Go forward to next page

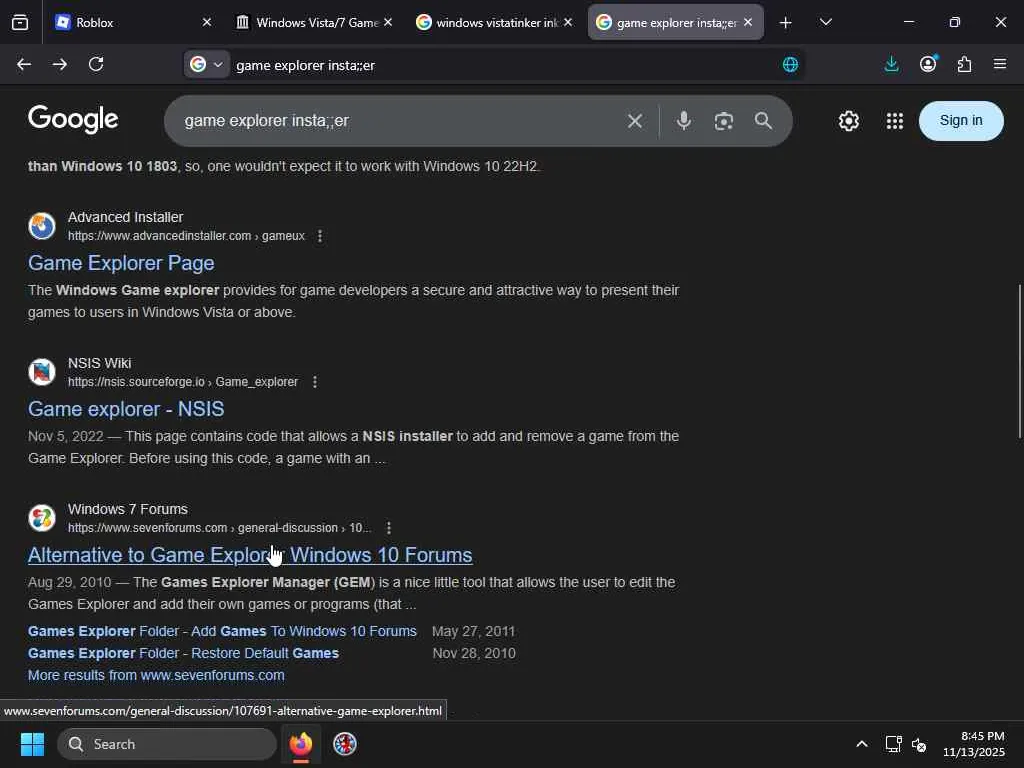point(59,64)
